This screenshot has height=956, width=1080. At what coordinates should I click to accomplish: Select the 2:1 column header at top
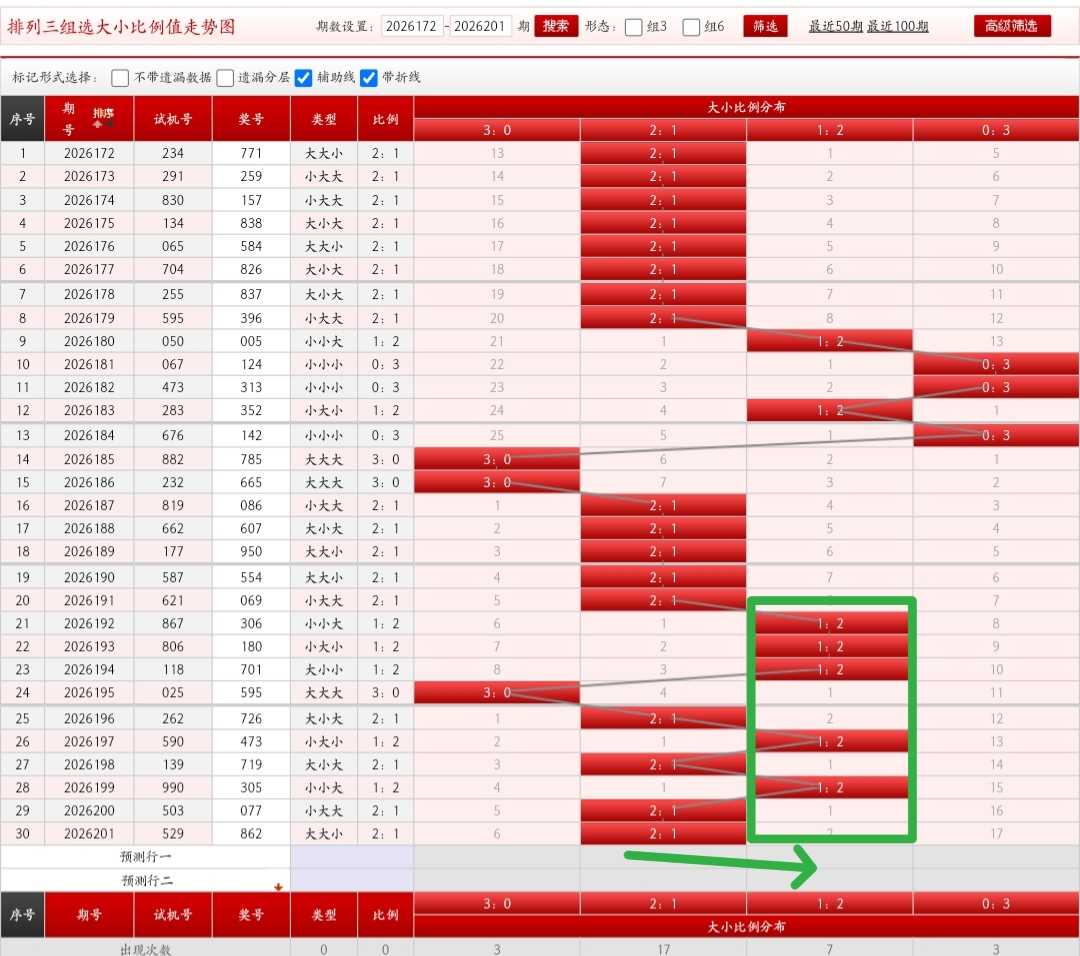[x=663, y=130]
